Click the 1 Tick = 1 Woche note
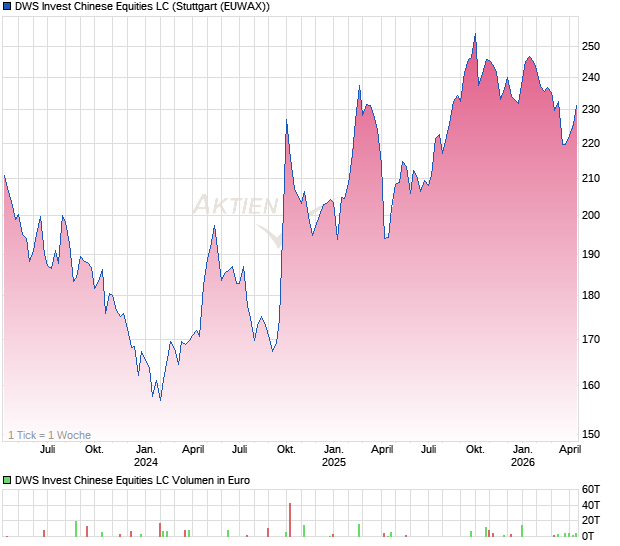This screenshot has height=546, width=620. tap(49, 435)
